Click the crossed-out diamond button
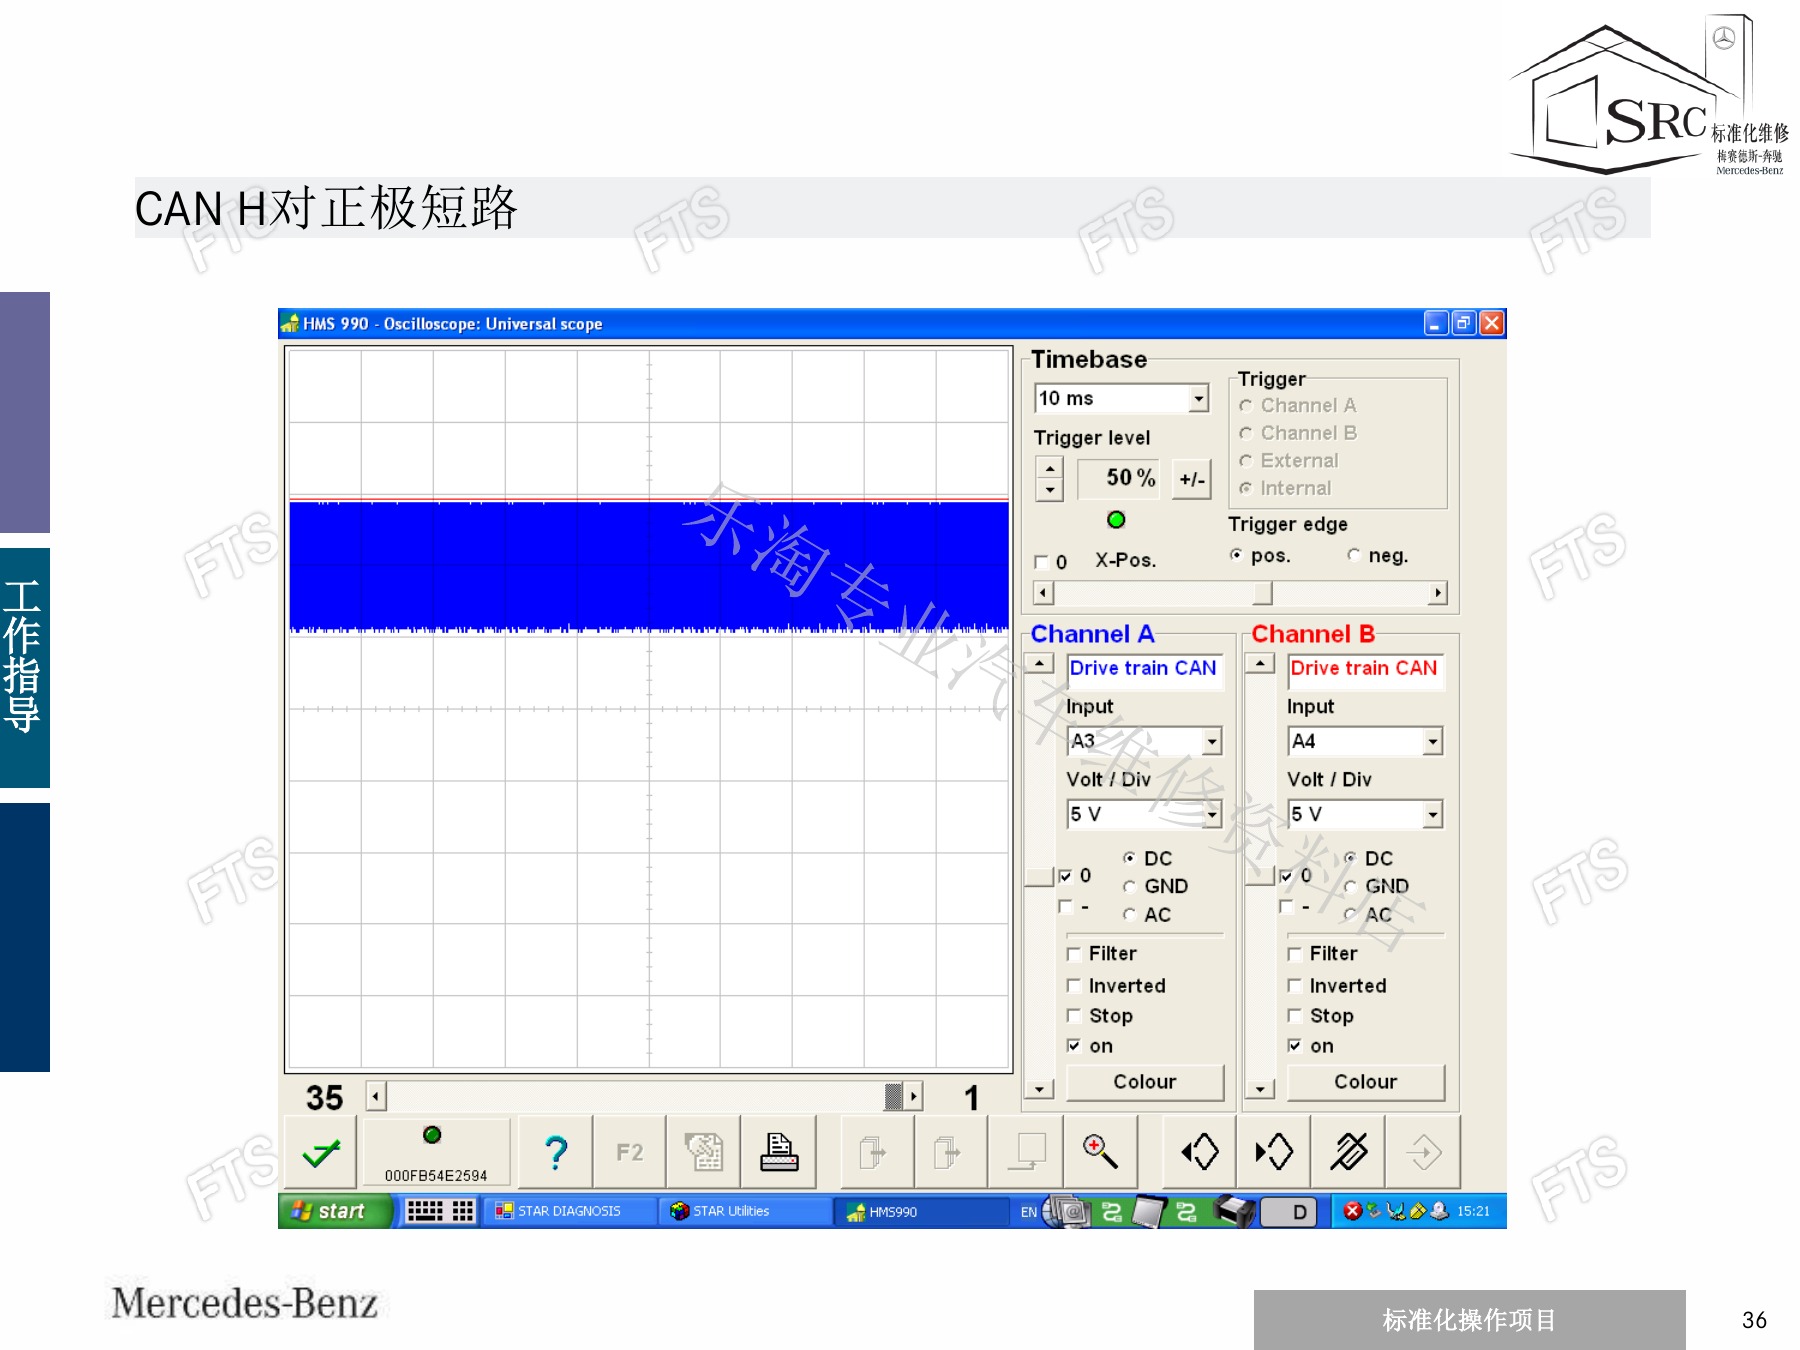 [1348, 1153]
